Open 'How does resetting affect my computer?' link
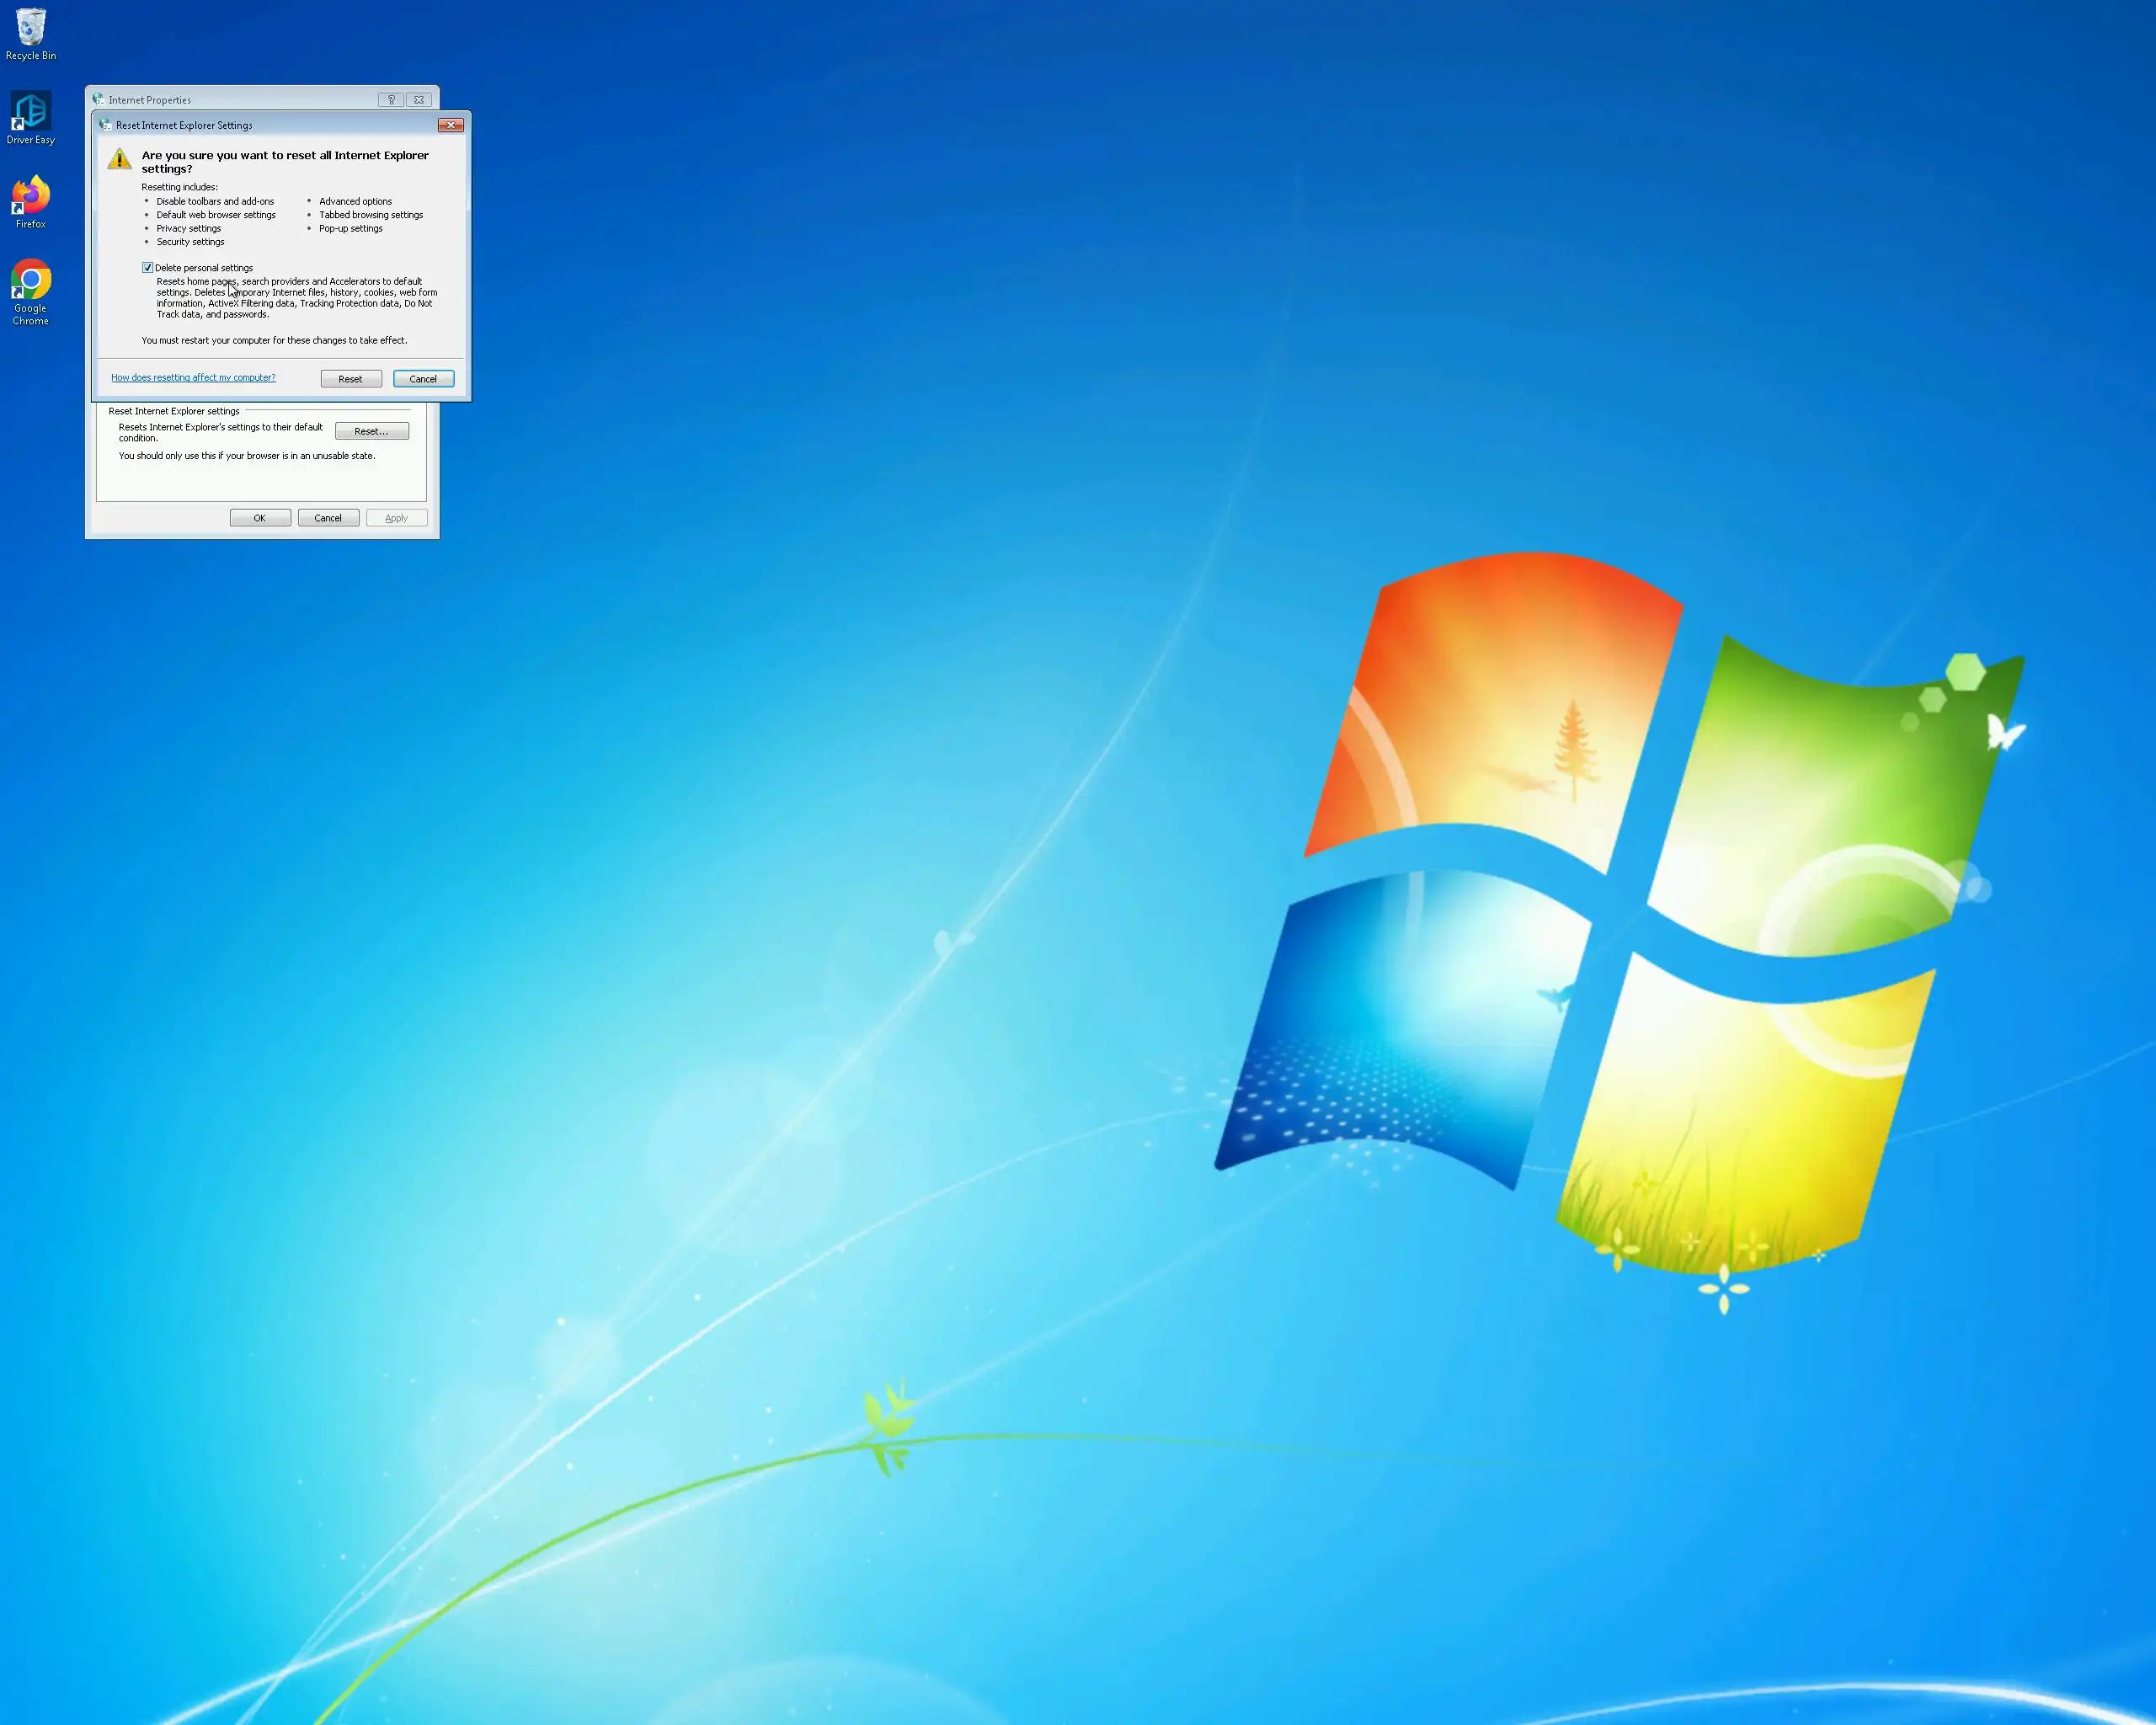 pos(193,378)
